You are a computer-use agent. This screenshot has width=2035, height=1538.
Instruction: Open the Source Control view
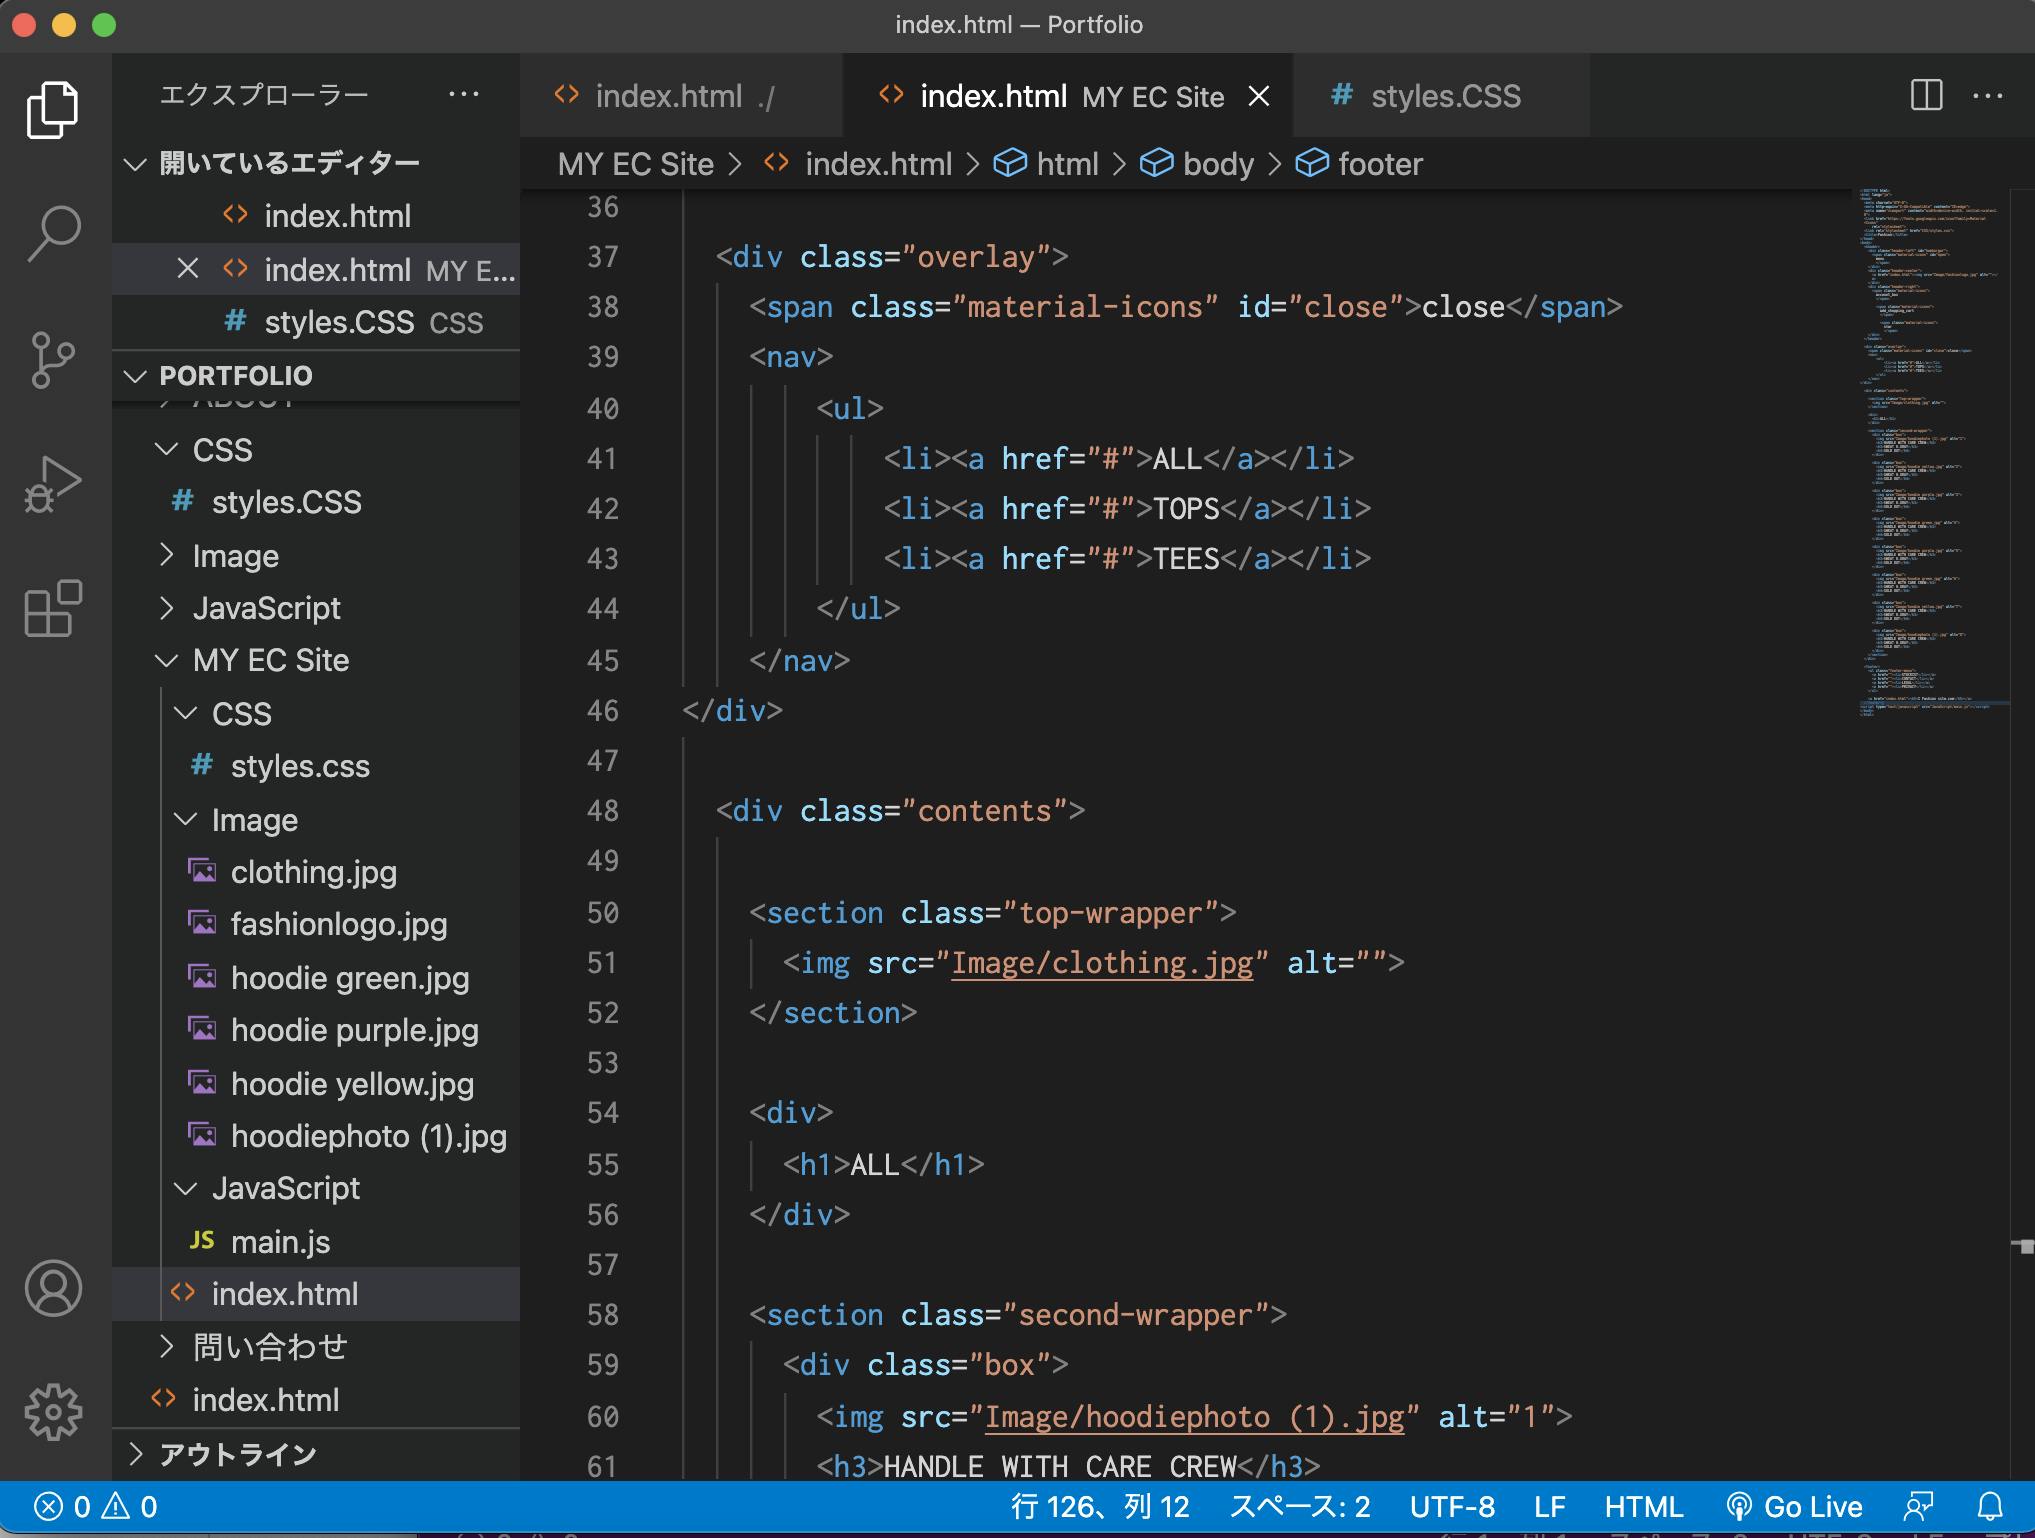click(53, 359)
